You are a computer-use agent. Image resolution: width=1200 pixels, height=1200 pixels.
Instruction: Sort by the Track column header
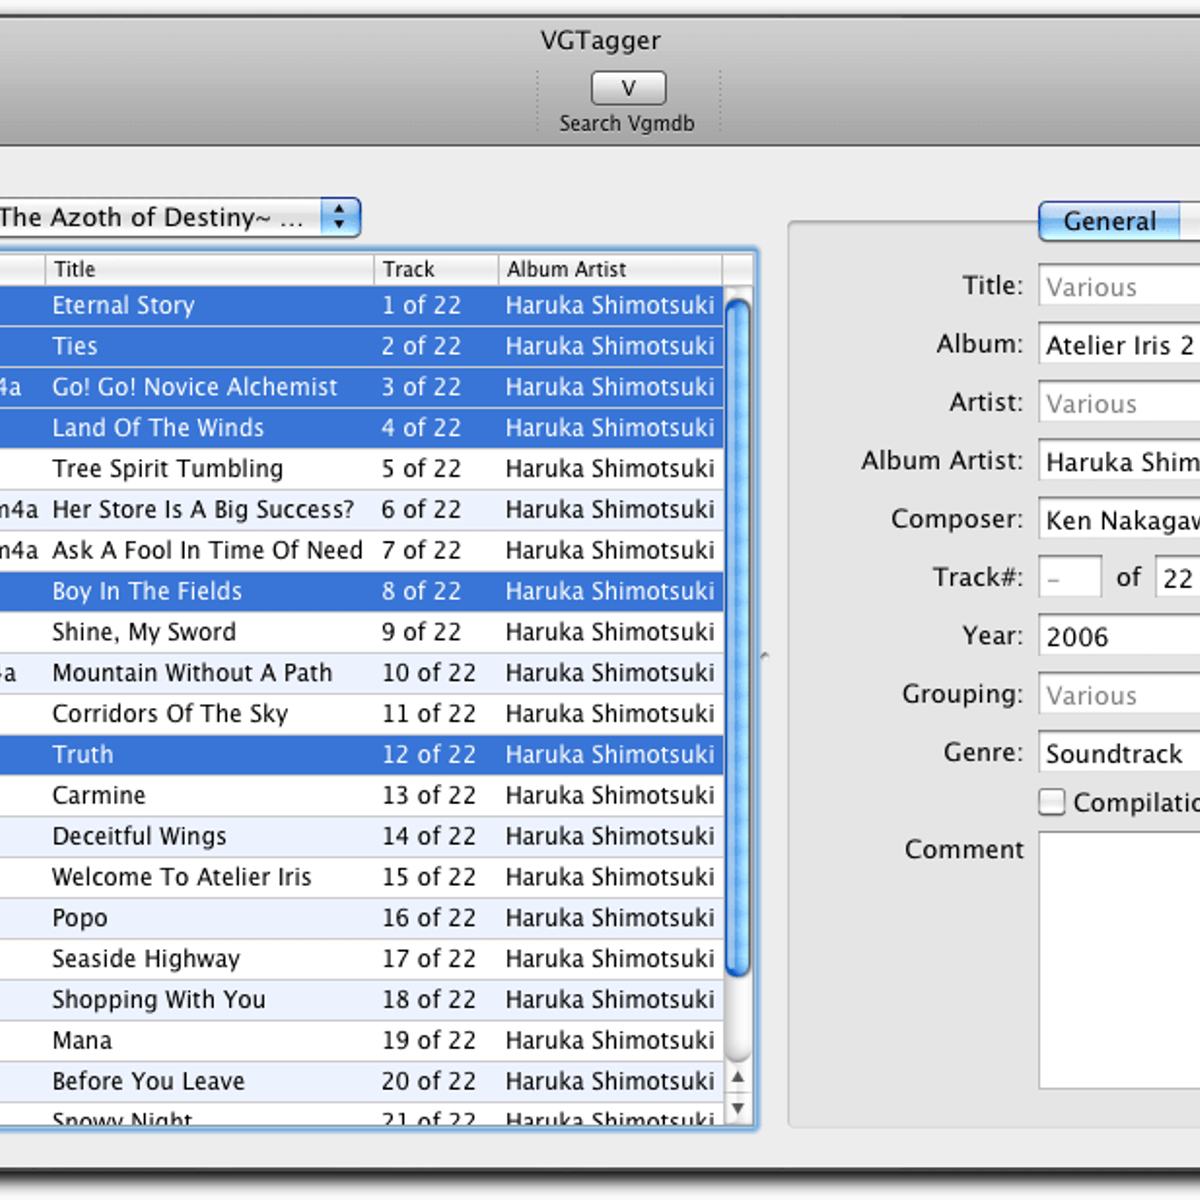[x=435, y=269]
